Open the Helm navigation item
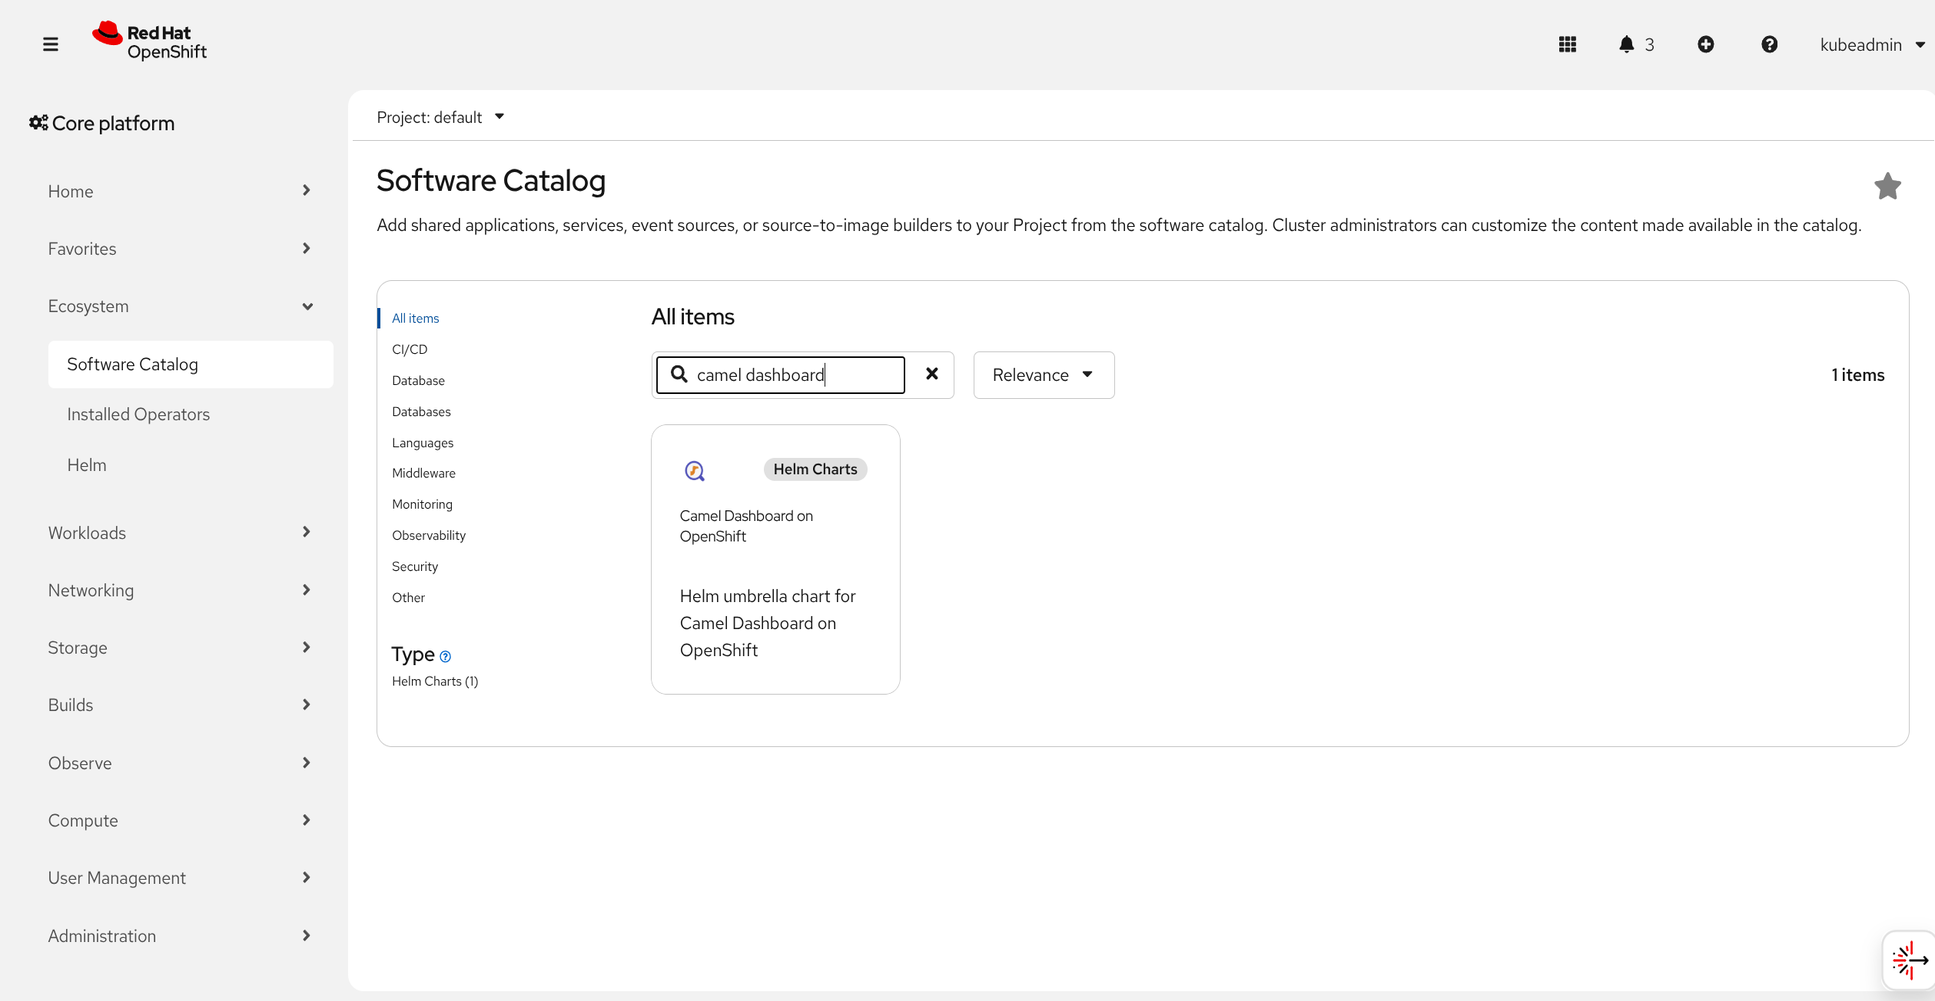Viewport: 1935px width, 1001px height. [87, 465]
